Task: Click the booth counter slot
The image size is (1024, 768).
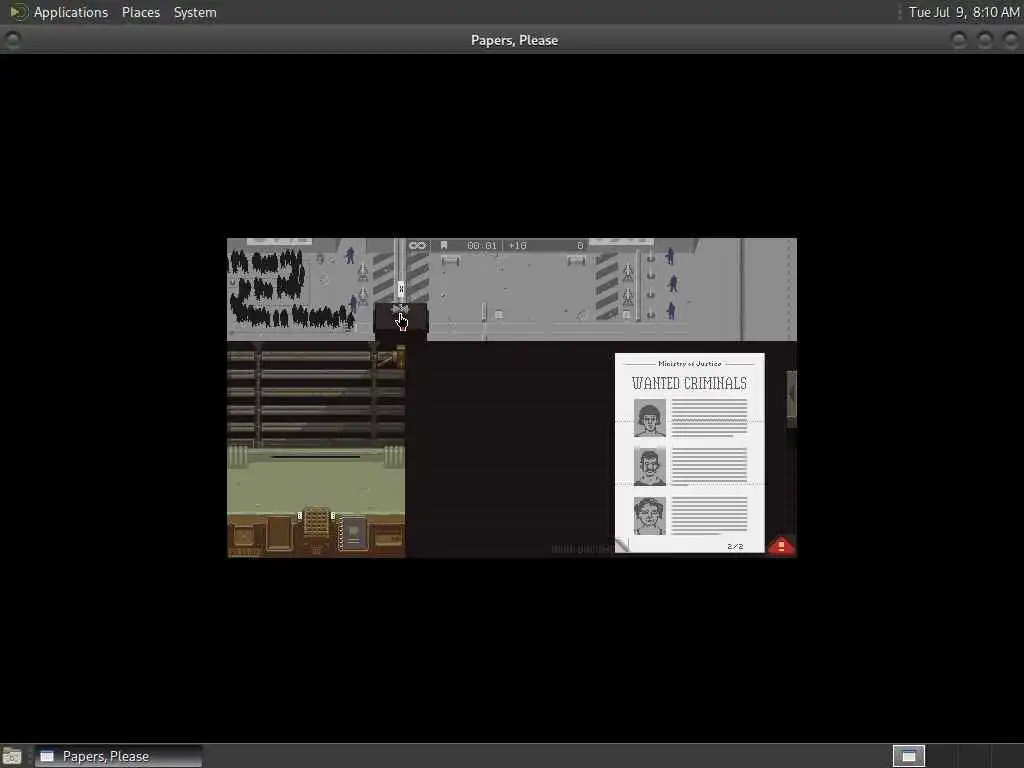Action: point(316,457)
